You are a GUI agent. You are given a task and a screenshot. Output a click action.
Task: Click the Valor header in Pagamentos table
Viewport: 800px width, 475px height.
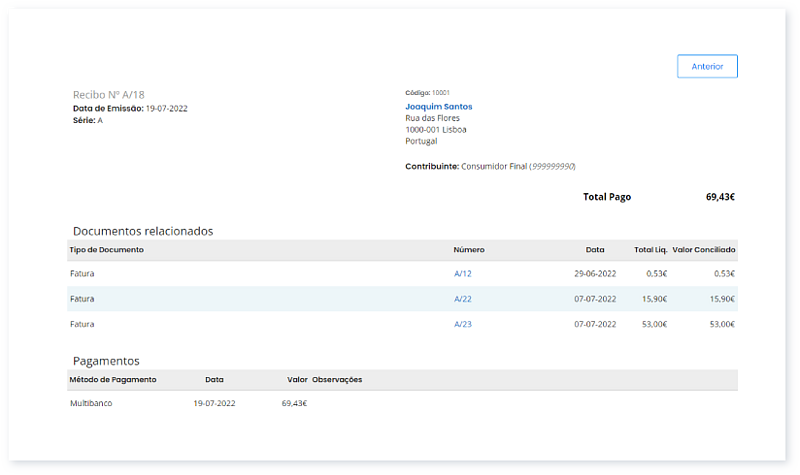(296, 380)
